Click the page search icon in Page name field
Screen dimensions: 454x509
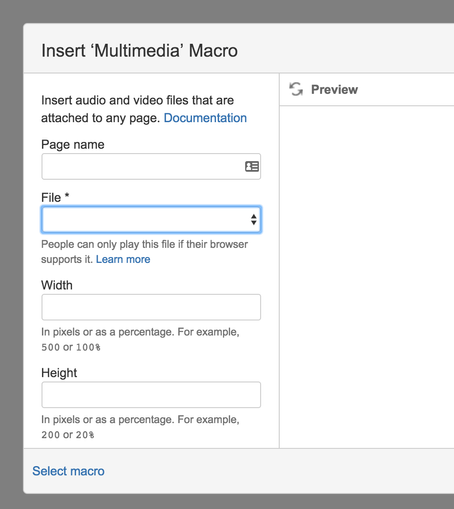(252, 166)
